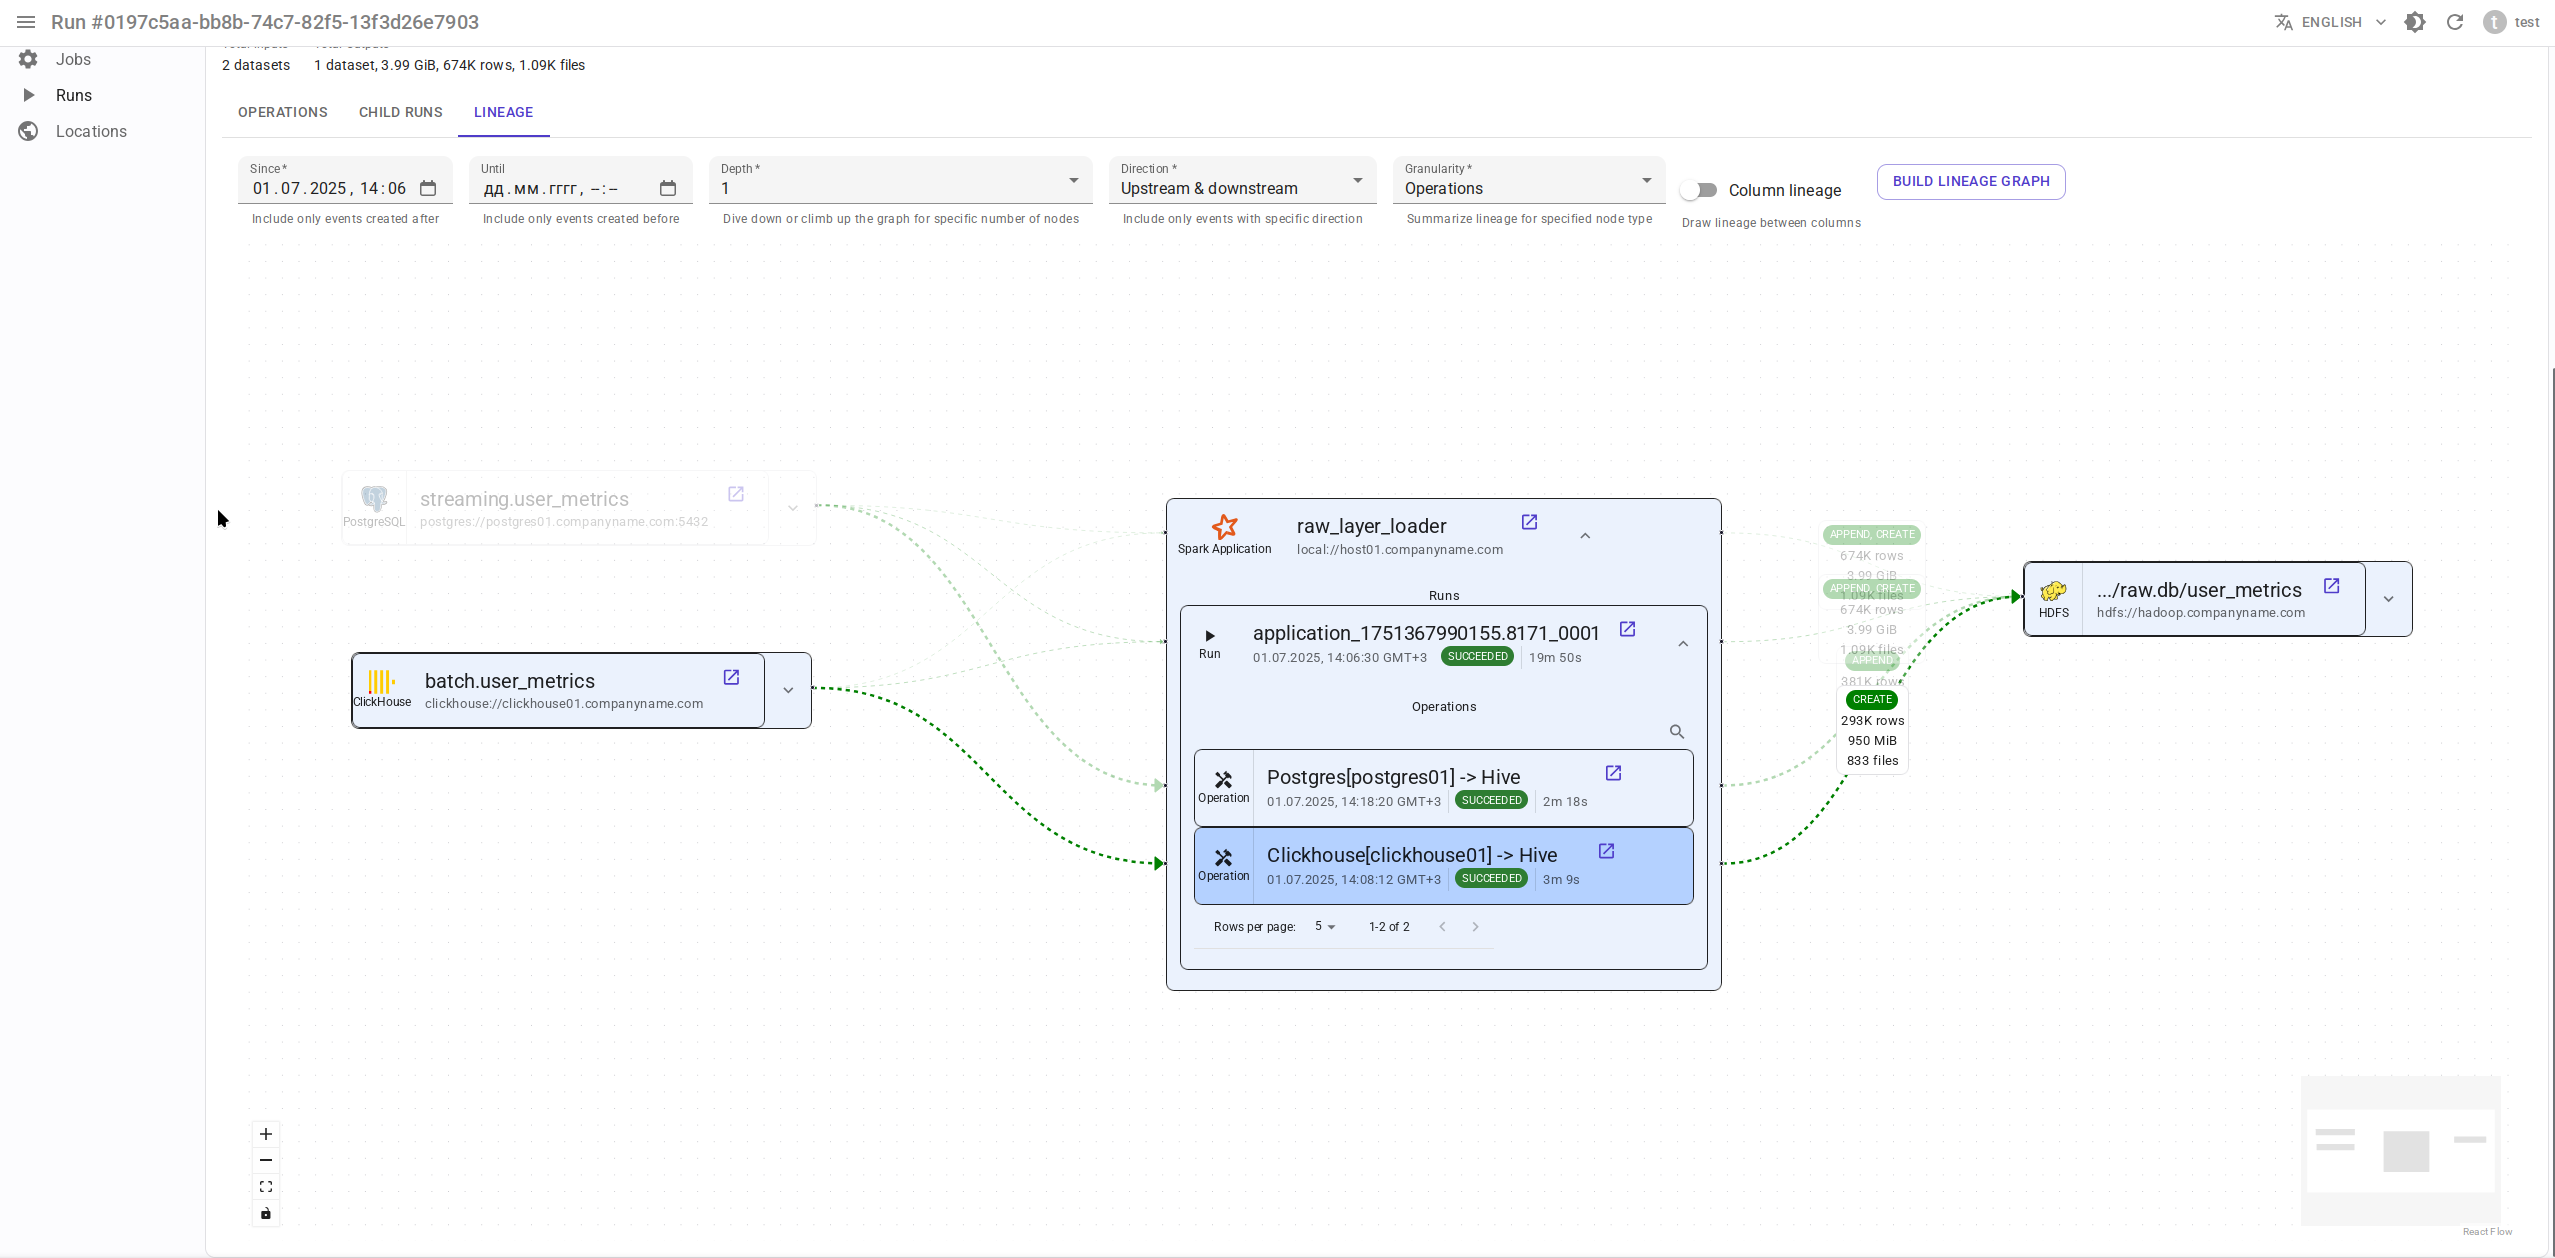Toggle interactivity lock on graph controls
This screenshot has width=2555, height=1258.
click(266, 1214)
